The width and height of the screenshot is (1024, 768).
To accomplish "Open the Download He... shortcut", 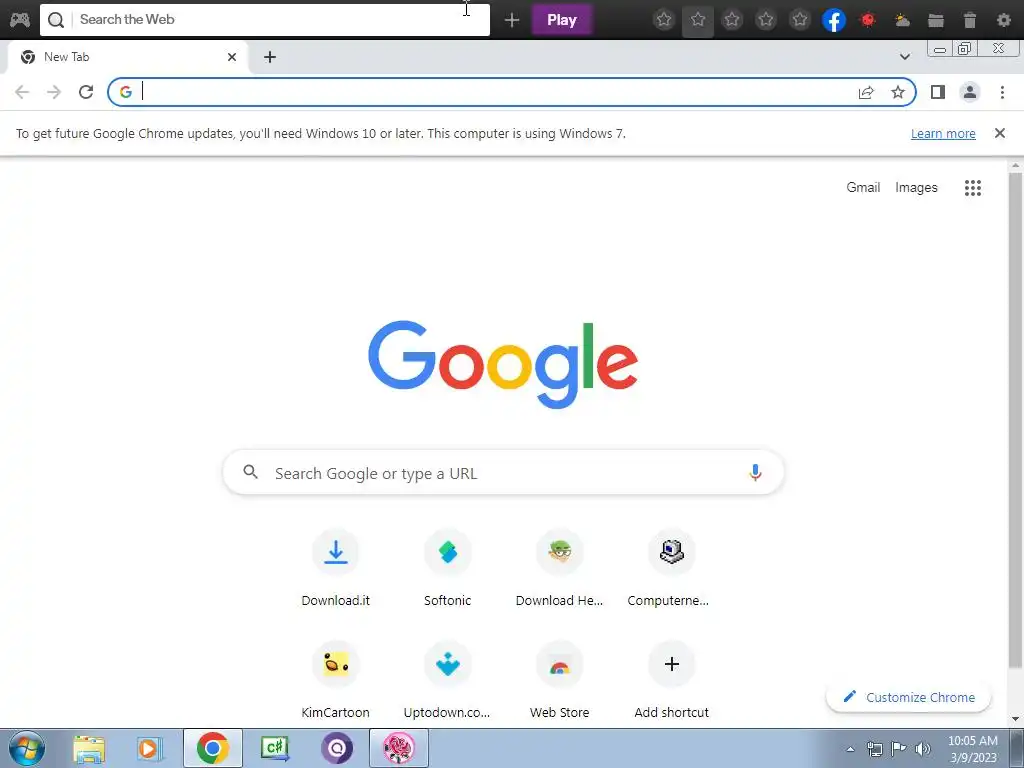I will 560,567.
